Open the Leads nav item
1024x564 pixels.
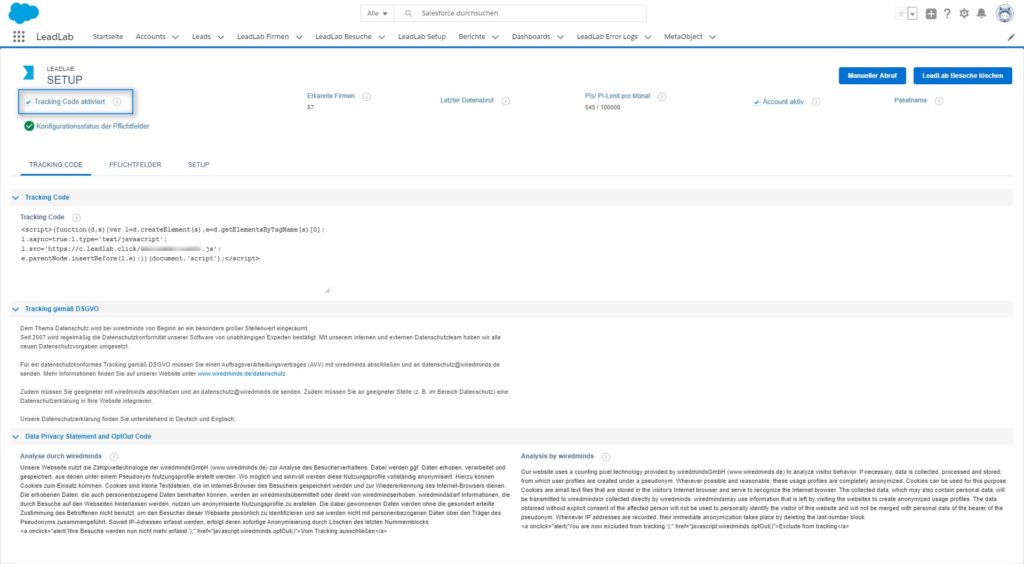201,37
